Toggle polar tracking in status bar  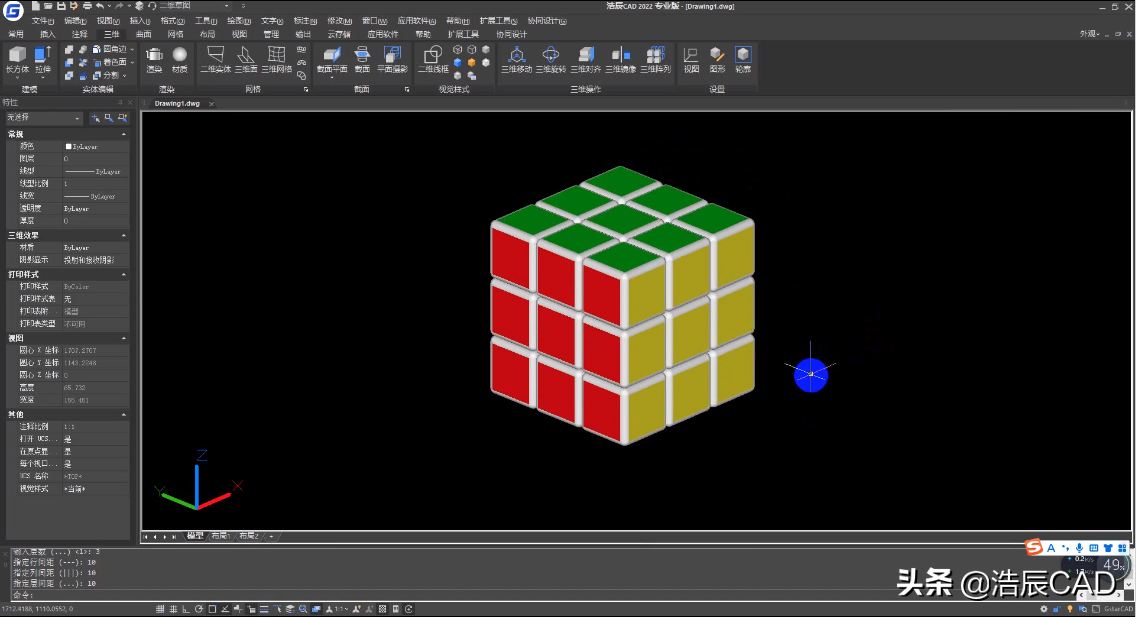click(199, 609)
